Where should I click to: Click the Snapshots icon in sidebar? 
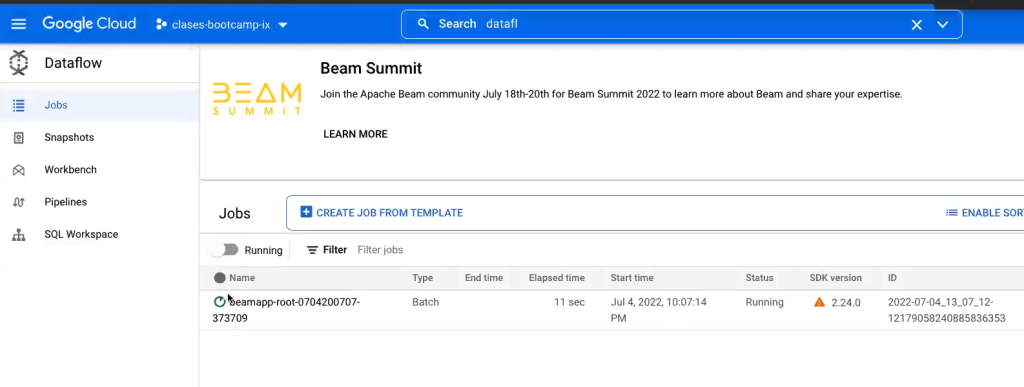point(19,138)
